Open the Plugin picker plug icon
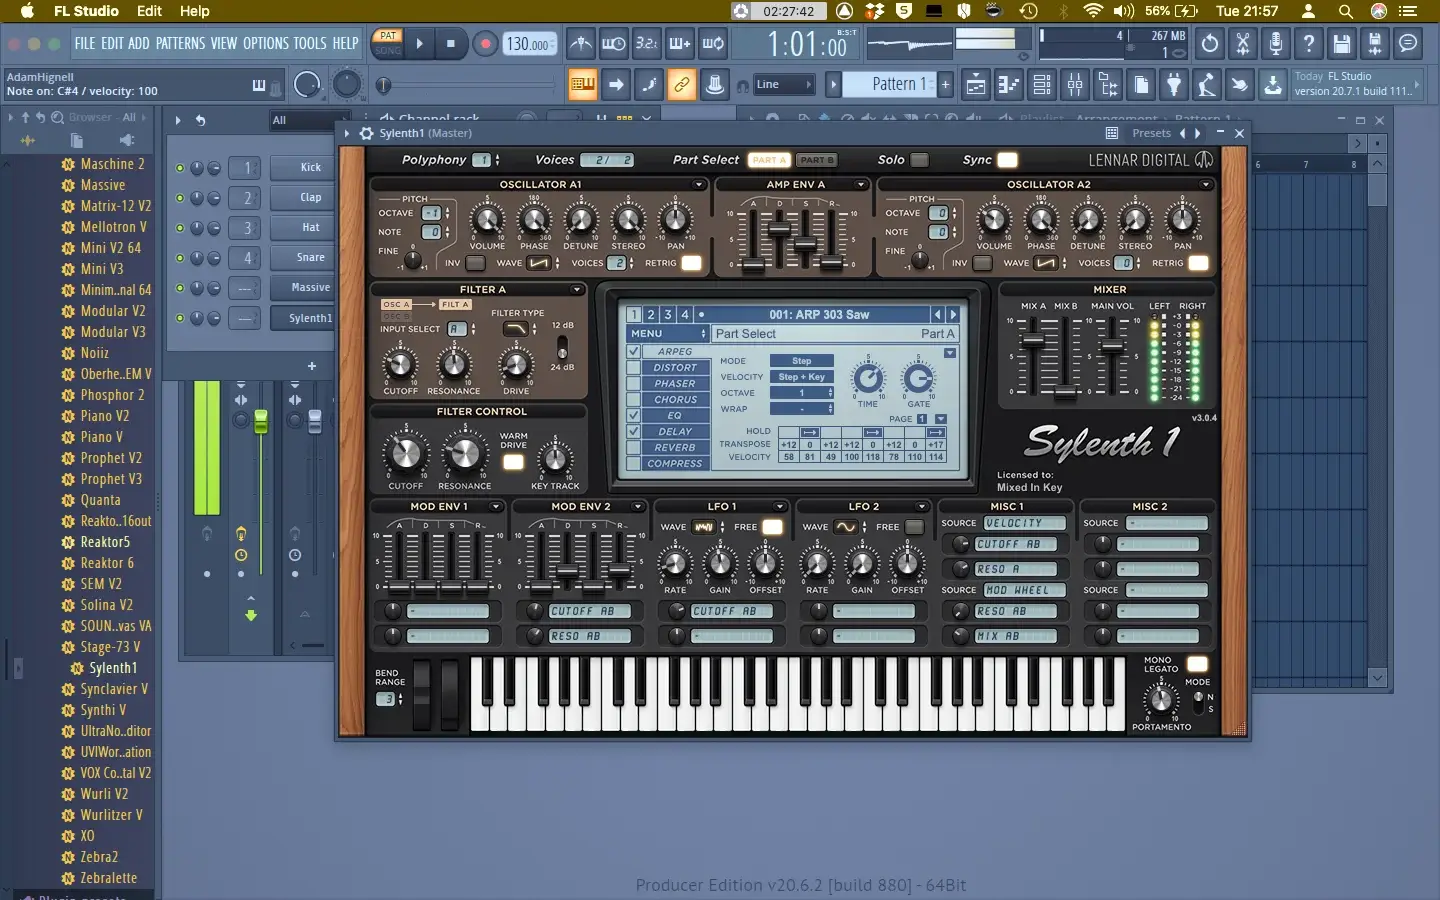 (1174, 85)
